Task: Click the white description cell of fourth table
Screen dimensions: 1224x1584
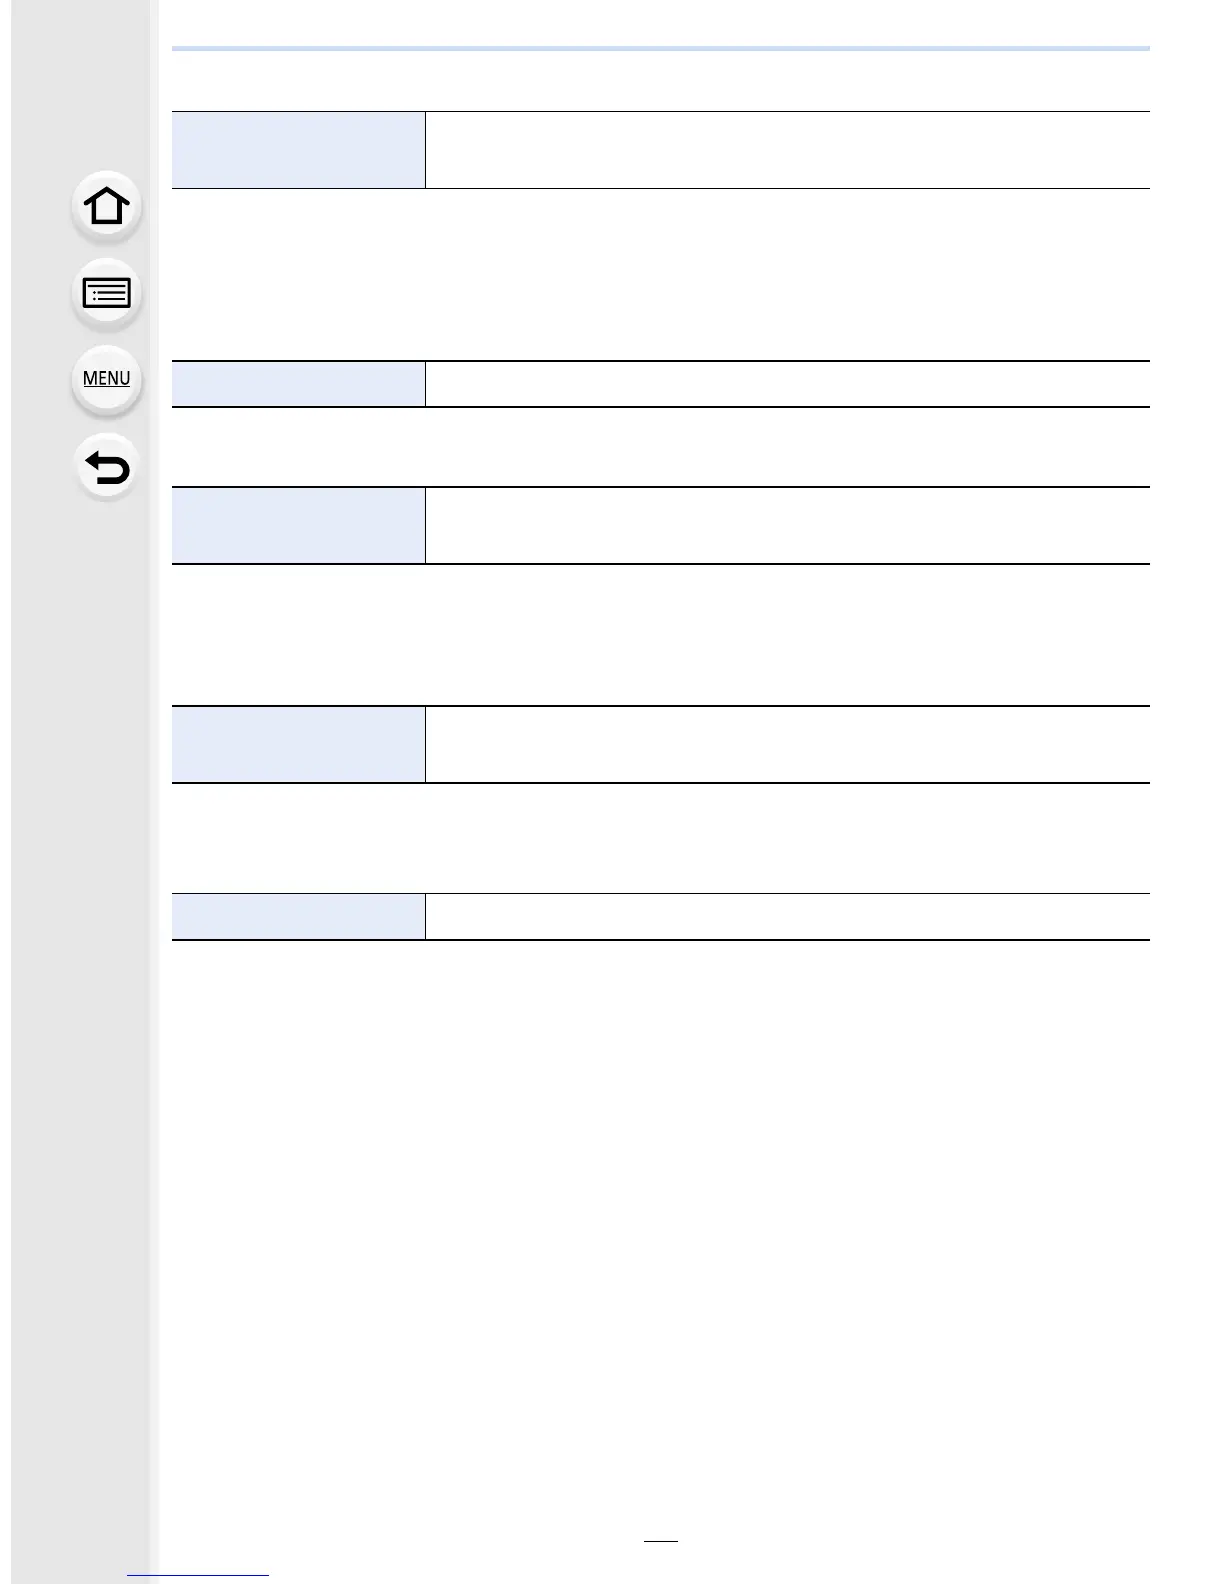Action: tap(788, 744)
